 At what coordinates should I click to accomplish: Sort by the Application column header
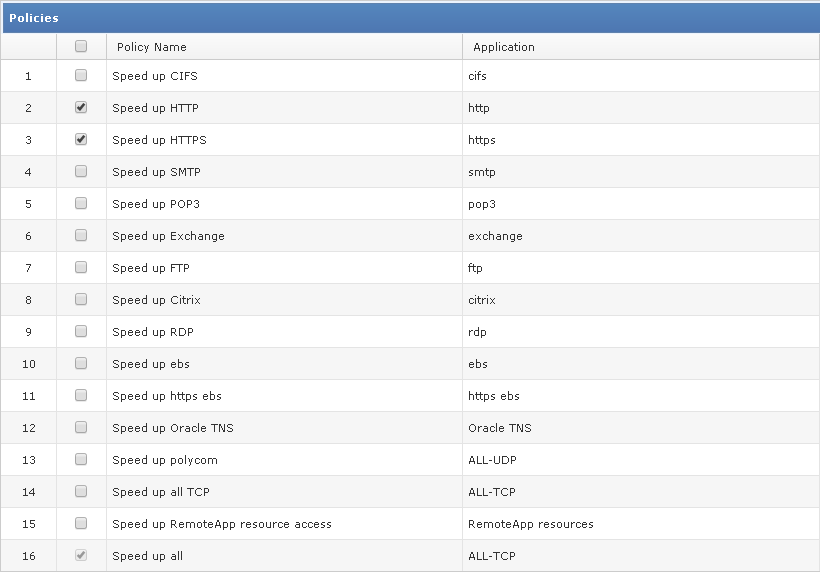[504, 47]
